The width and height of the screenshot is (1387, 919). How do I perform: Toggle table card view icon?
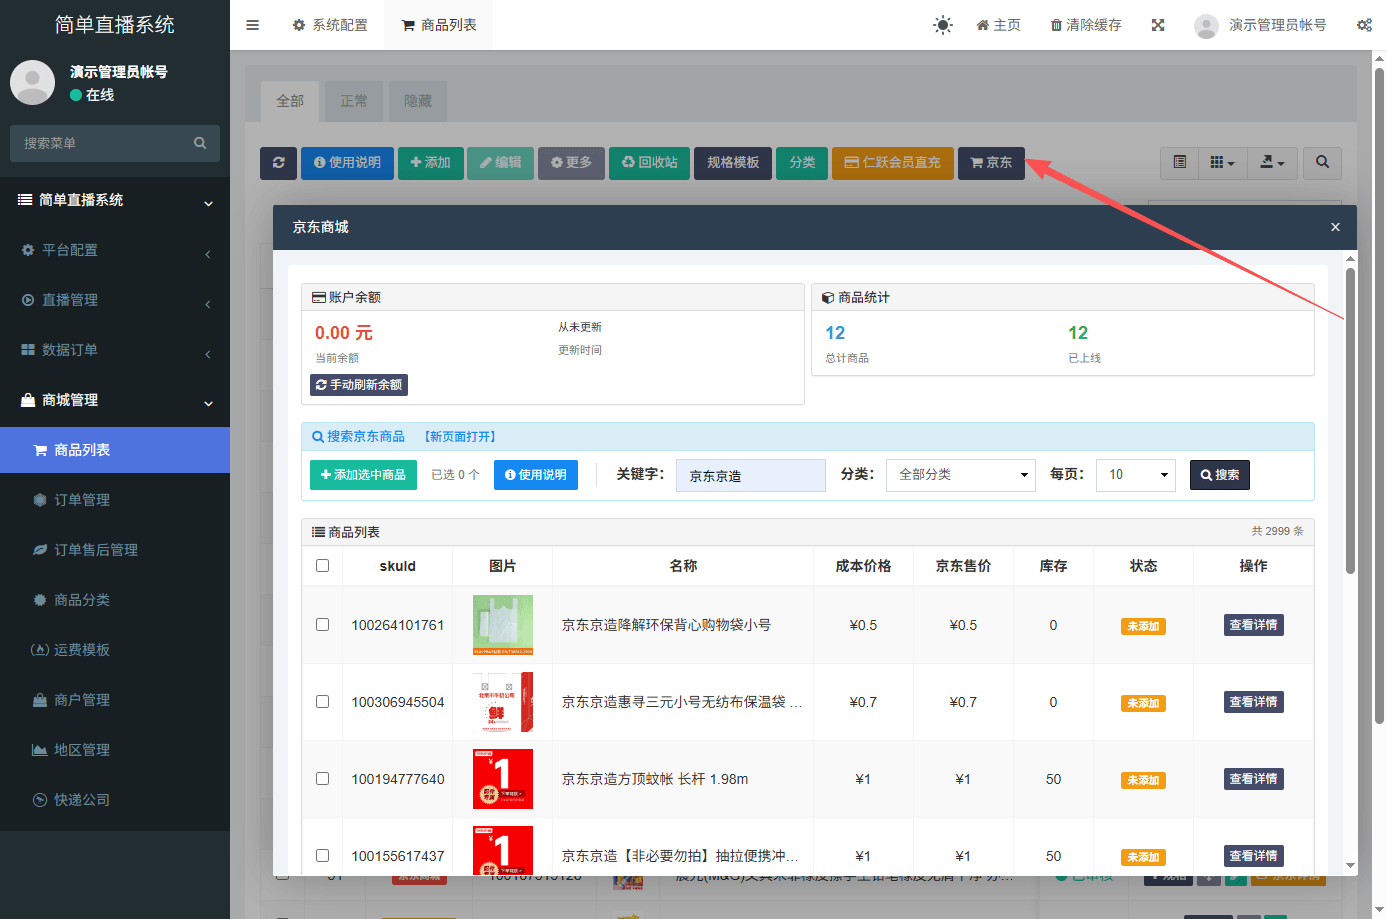click(1180, 162)
